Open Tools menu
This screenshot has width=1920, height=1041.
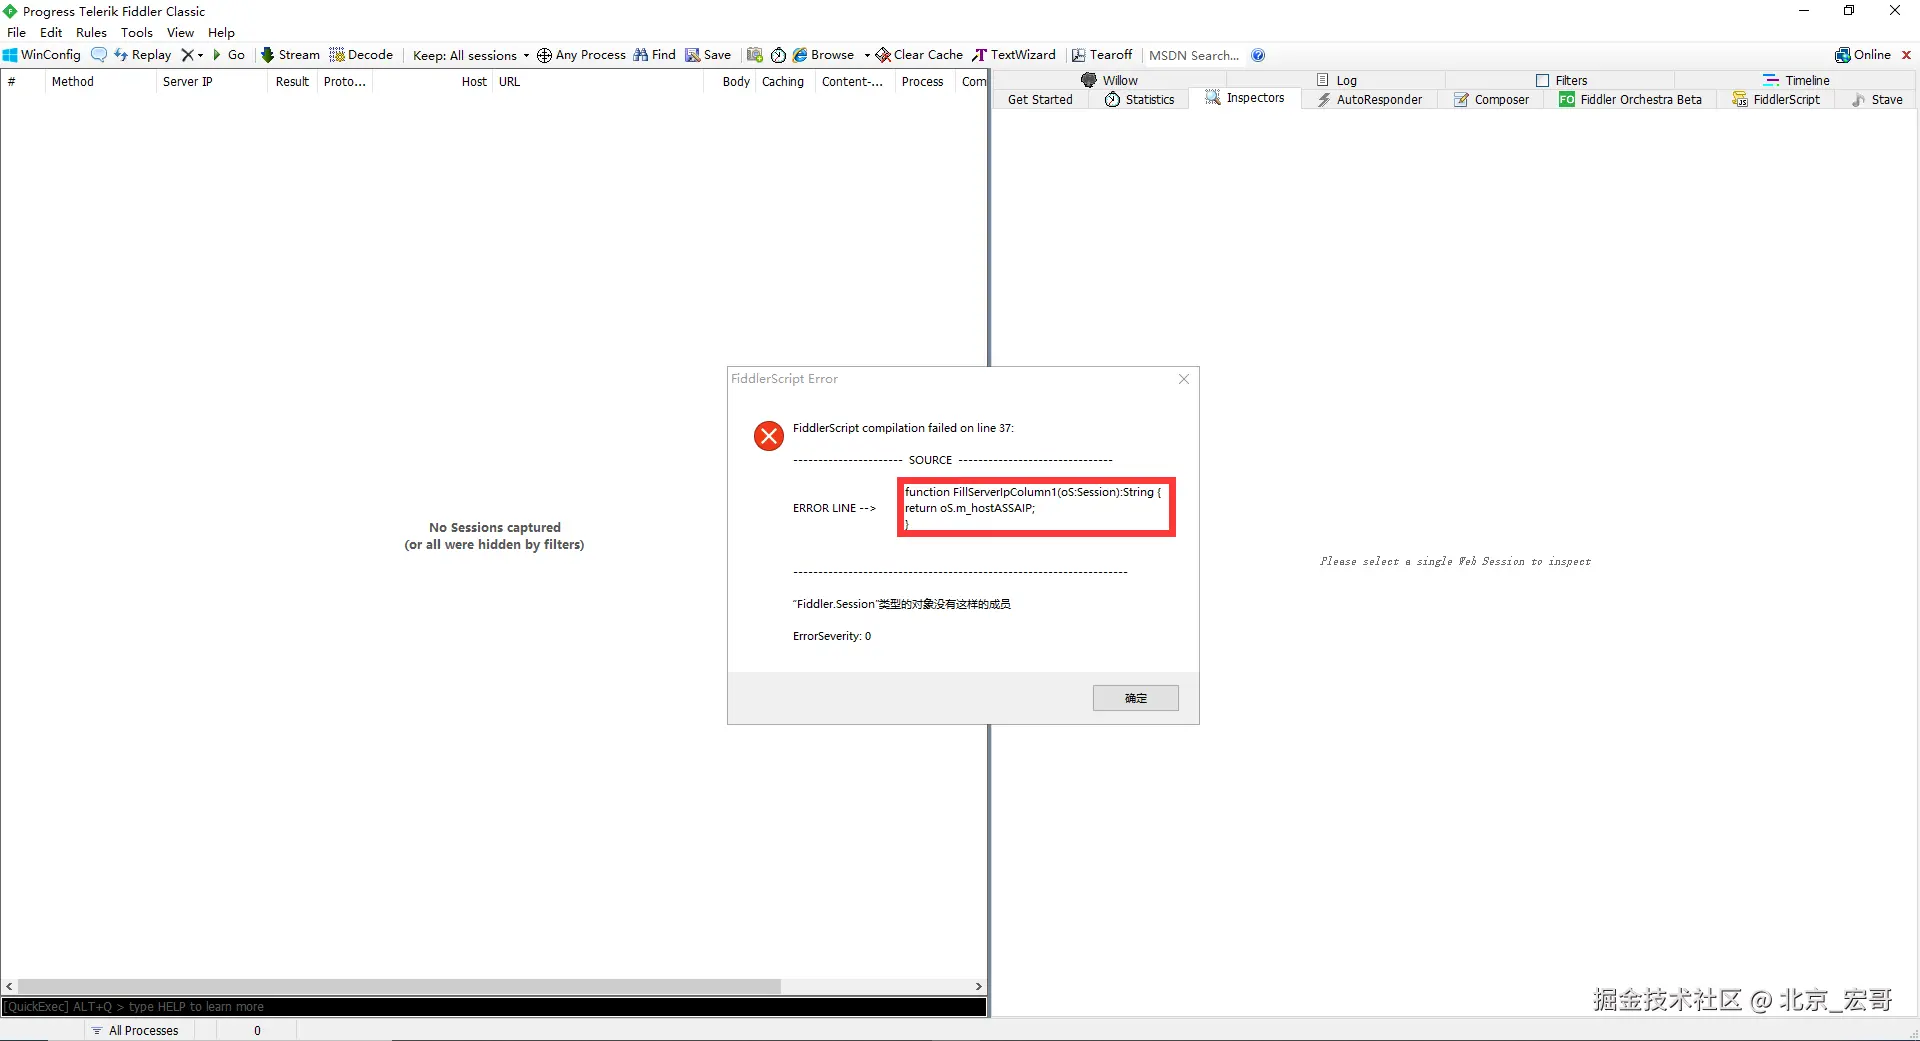point(137,32)
